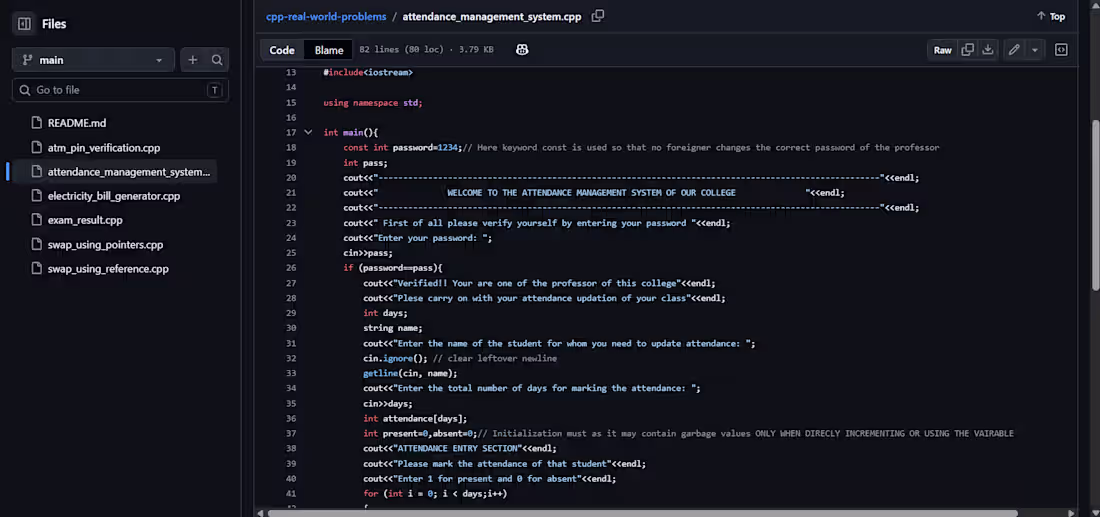Jump to Top of the file

point(1051,17)
